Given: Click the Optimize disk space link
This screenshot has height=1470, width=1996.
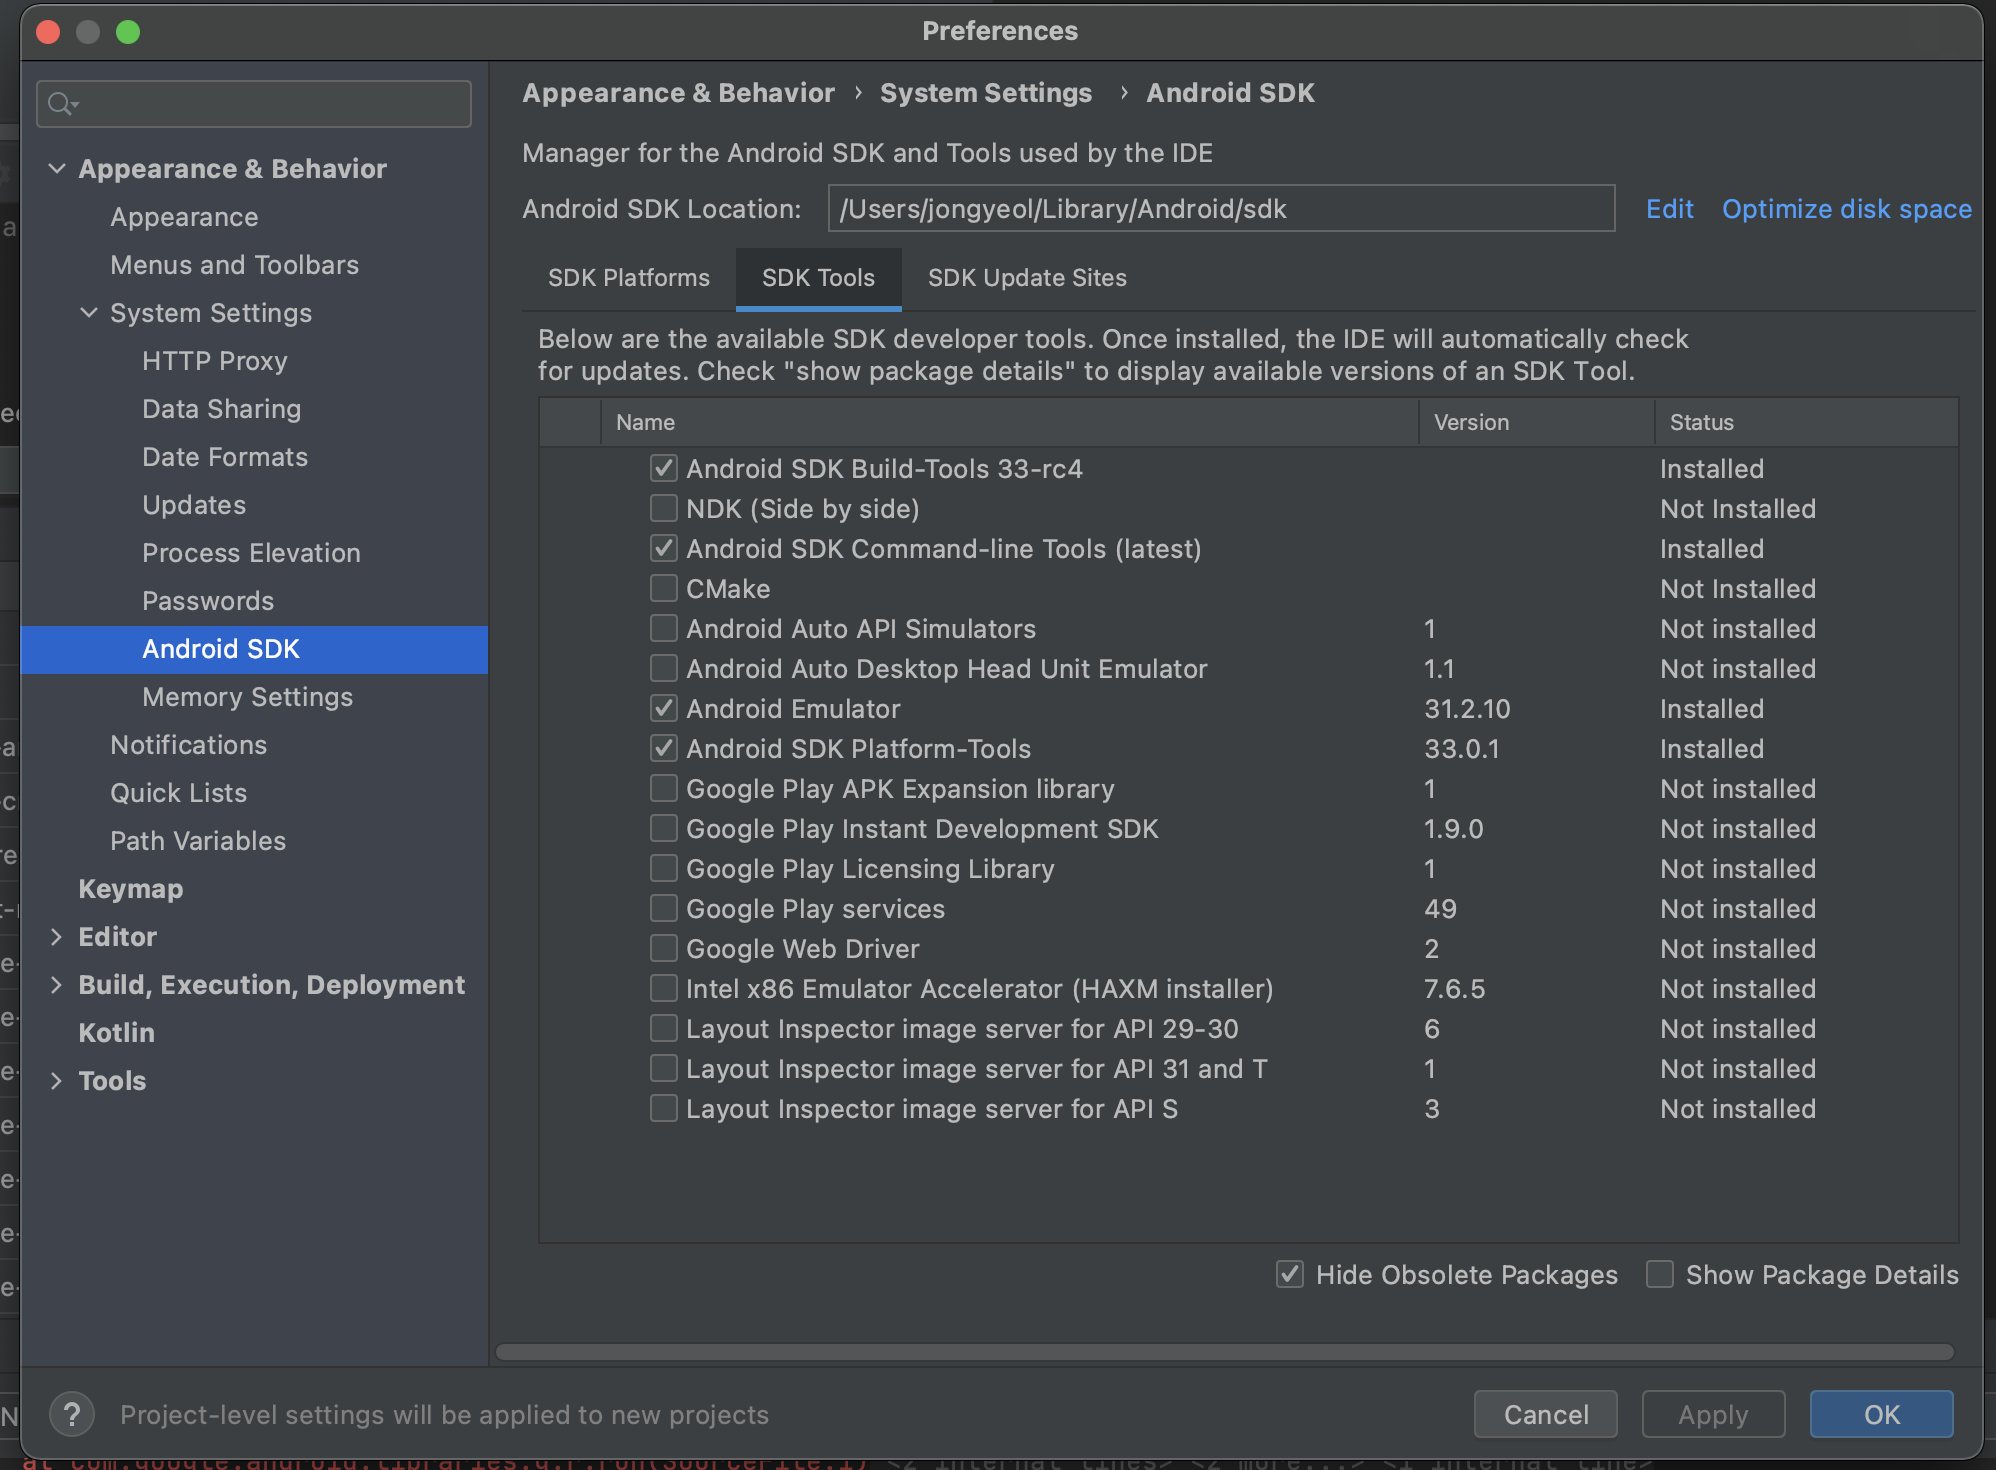Looking at the screenshot, I should [x=1846, y=209].
